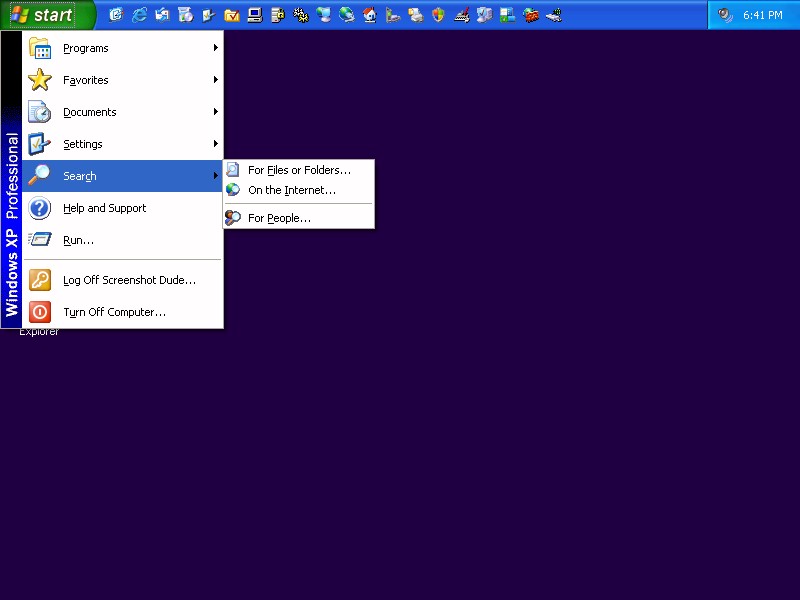Launch the envelope mail icon in quick launch
The width and height of the screenshot is (800, 600).
pos(162,15)
